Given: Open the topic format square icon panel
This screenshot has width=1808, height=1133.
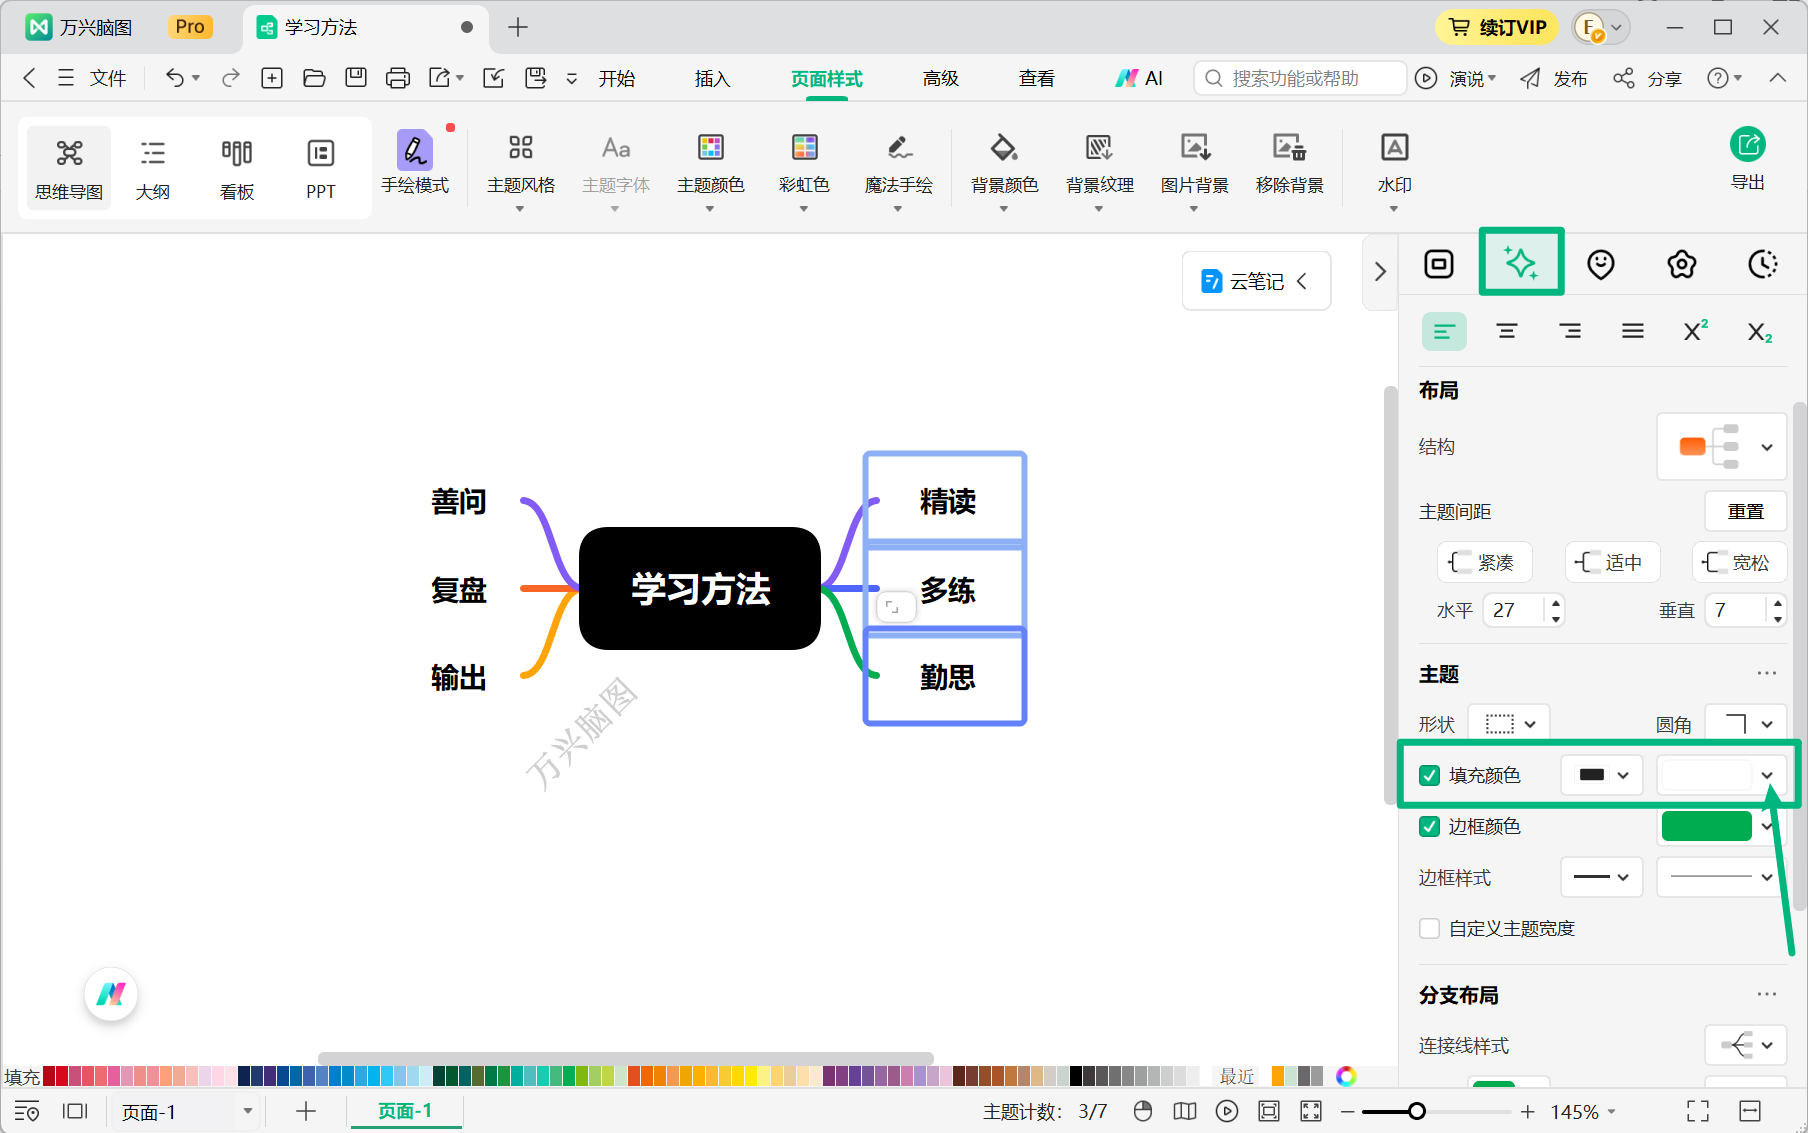Looking at the screenshot, I should [1439, 264].
